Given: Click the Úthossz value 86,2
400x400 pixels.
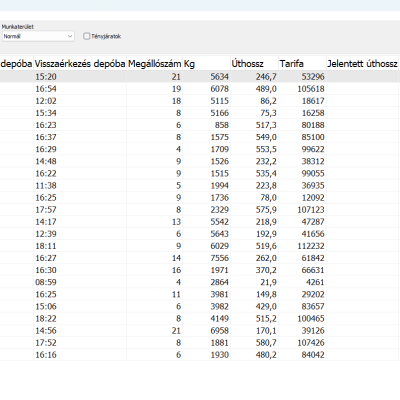Looking at the screenshot, I should 269,101.
